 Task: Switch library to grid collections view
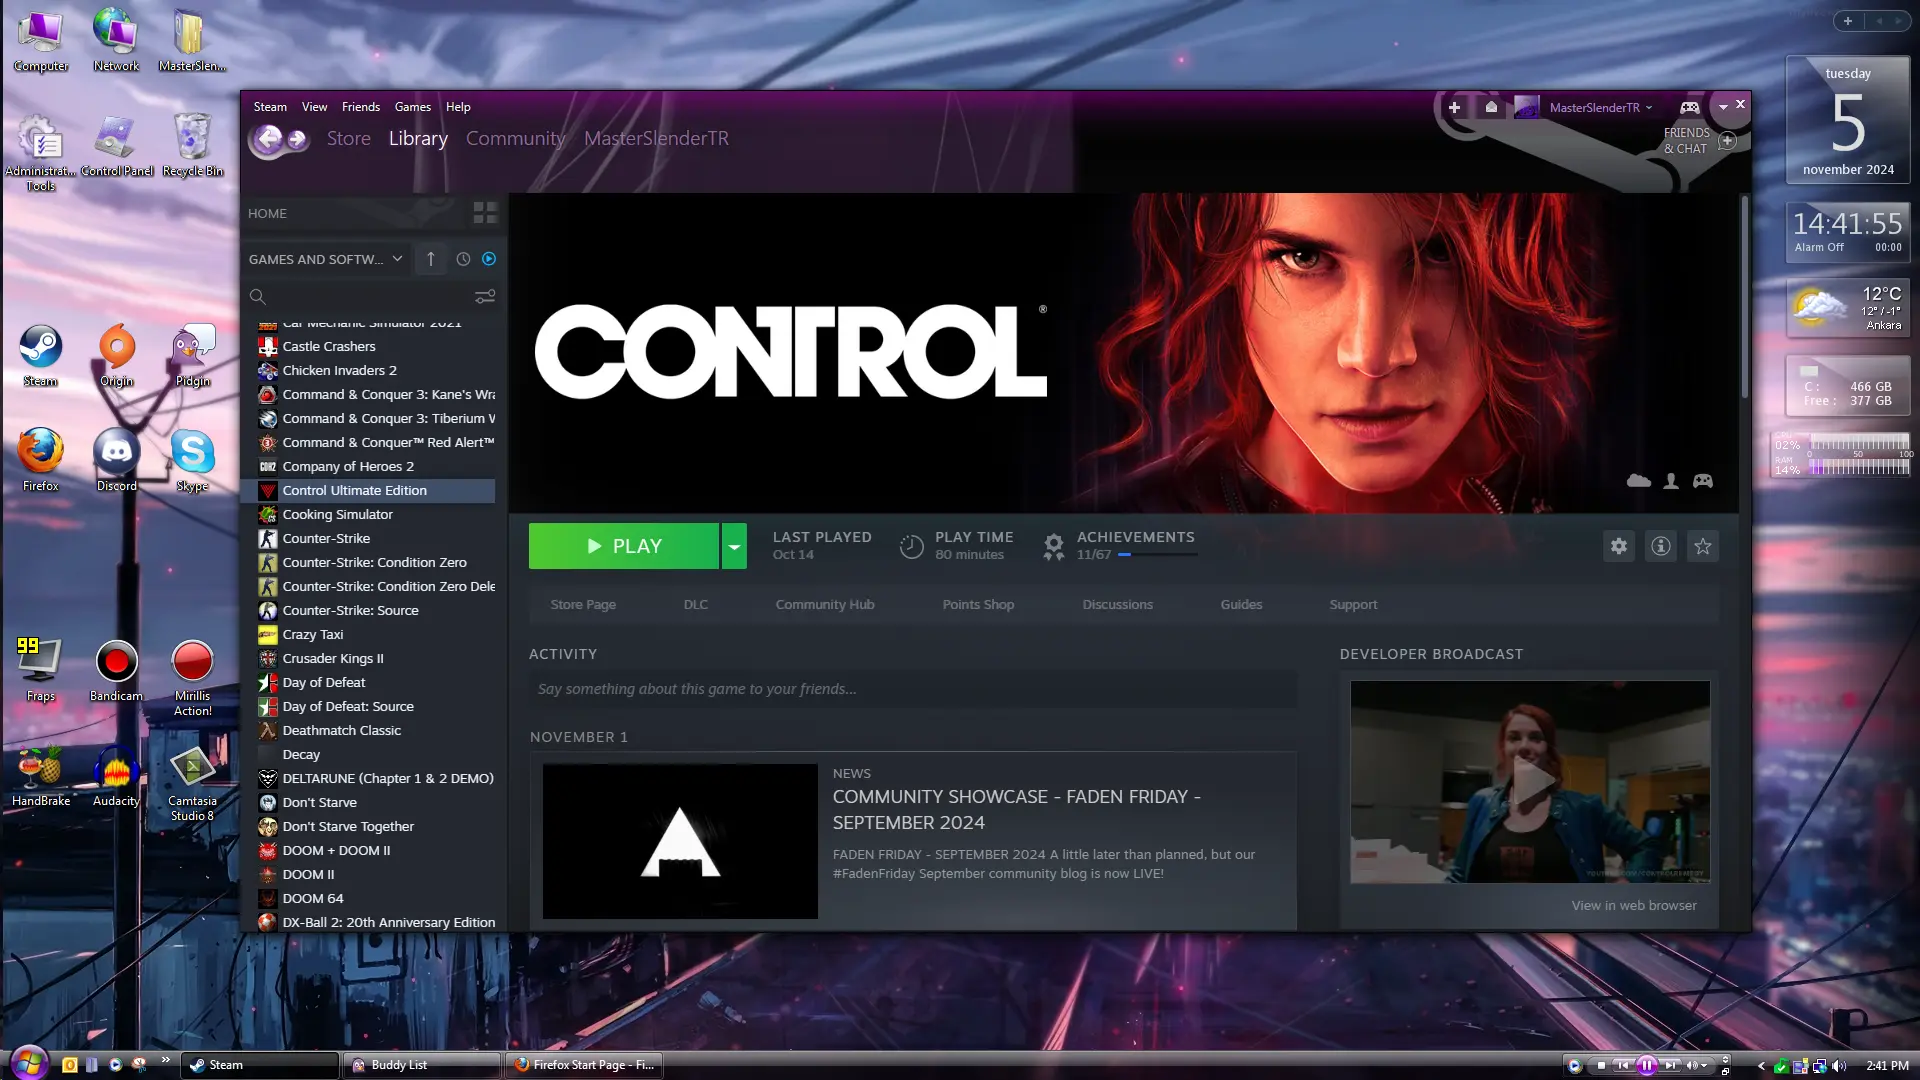point(485,213)
